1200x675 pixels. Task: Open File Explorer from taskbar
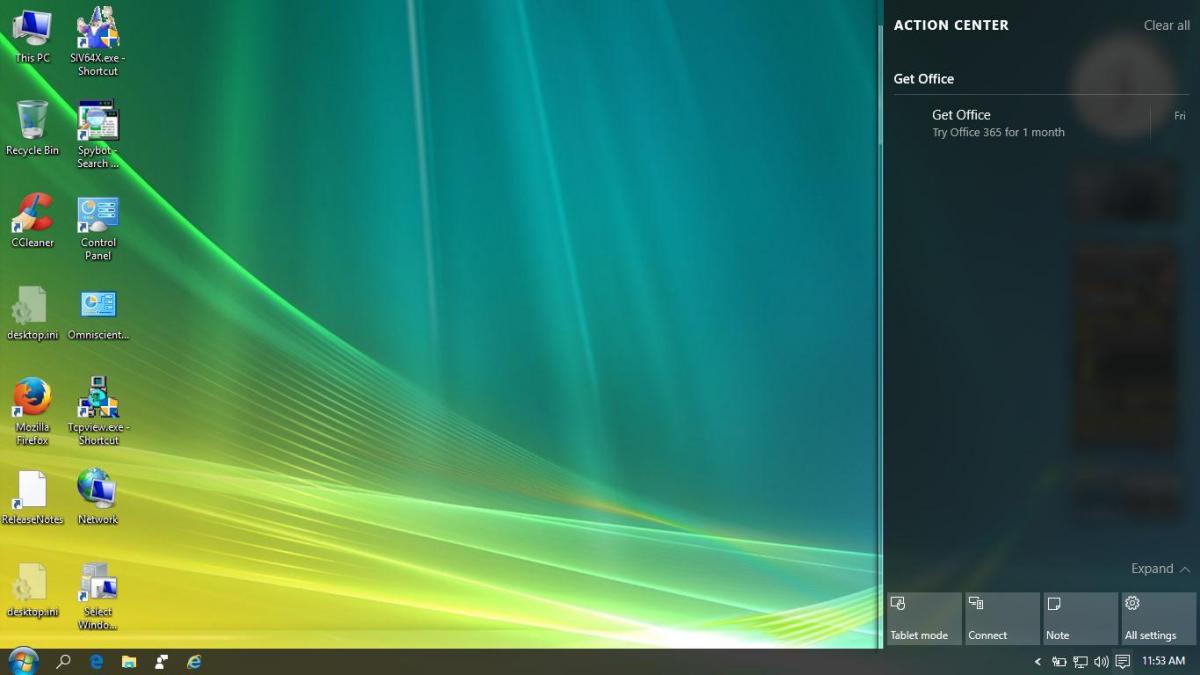coord(129,661)
